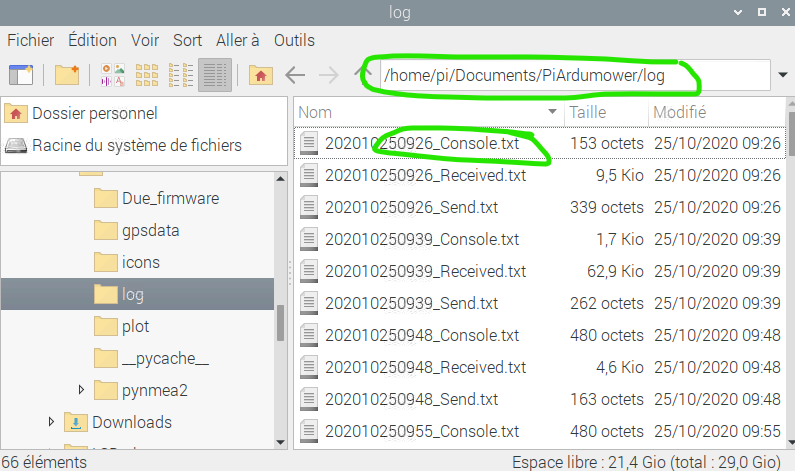795x471 pixels.
Task: Click the file list scrollbar thumb
Action: coord(791,134)
